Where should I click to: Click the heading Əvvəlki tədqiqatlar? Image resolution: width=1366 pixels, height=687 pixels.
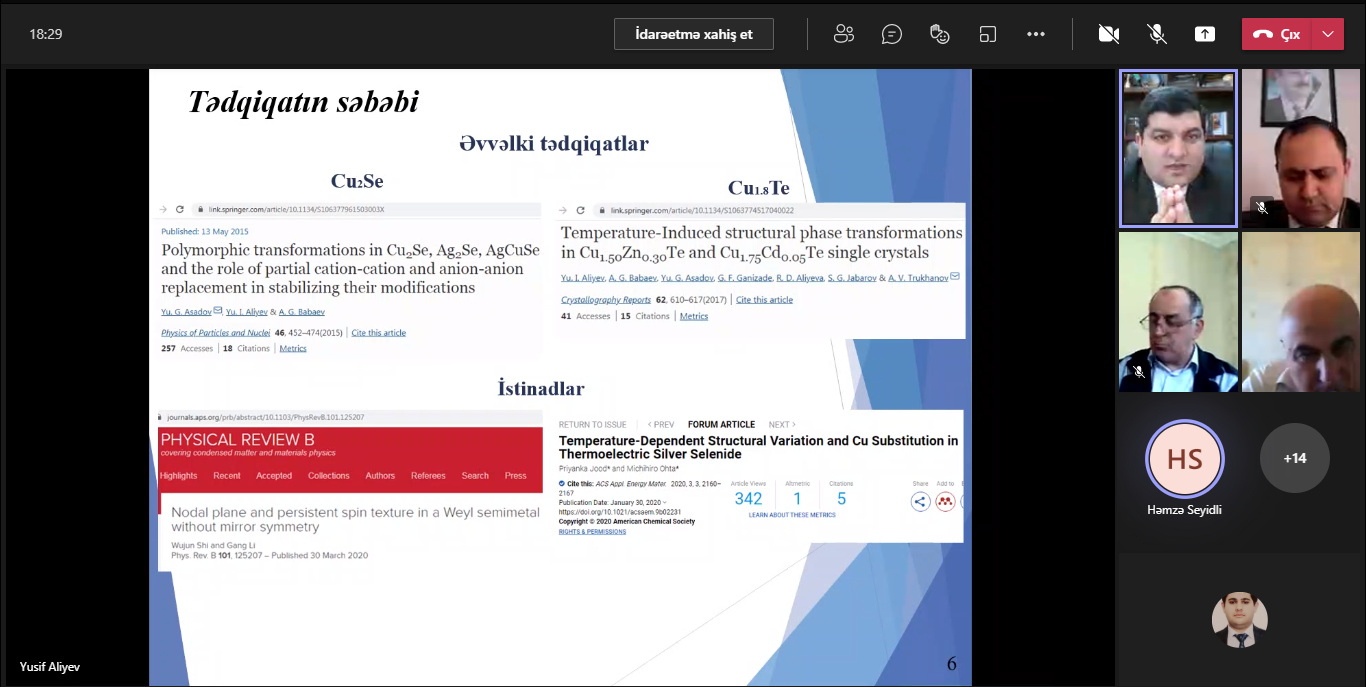tap(554, 144)
